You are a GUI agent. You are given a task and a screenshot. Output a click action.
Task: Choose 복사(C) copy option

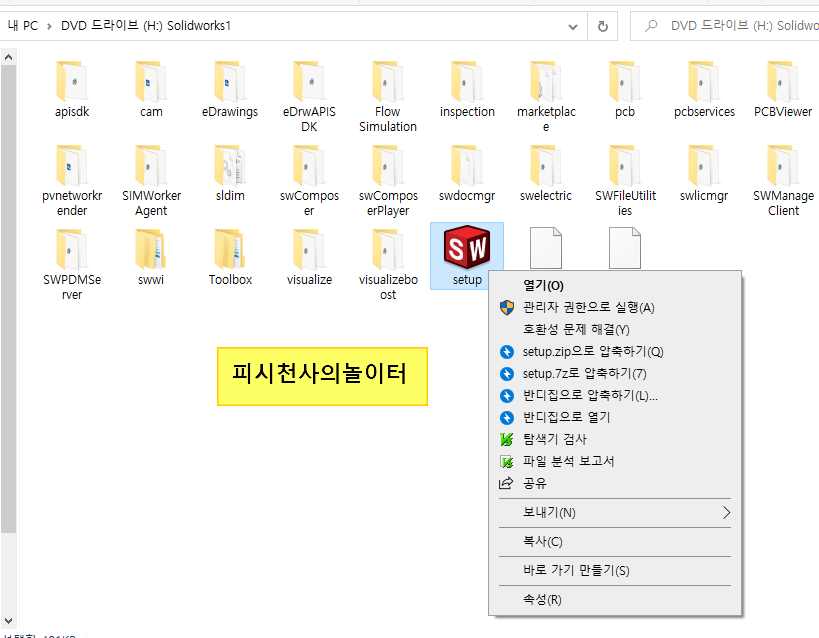(615, 541)
